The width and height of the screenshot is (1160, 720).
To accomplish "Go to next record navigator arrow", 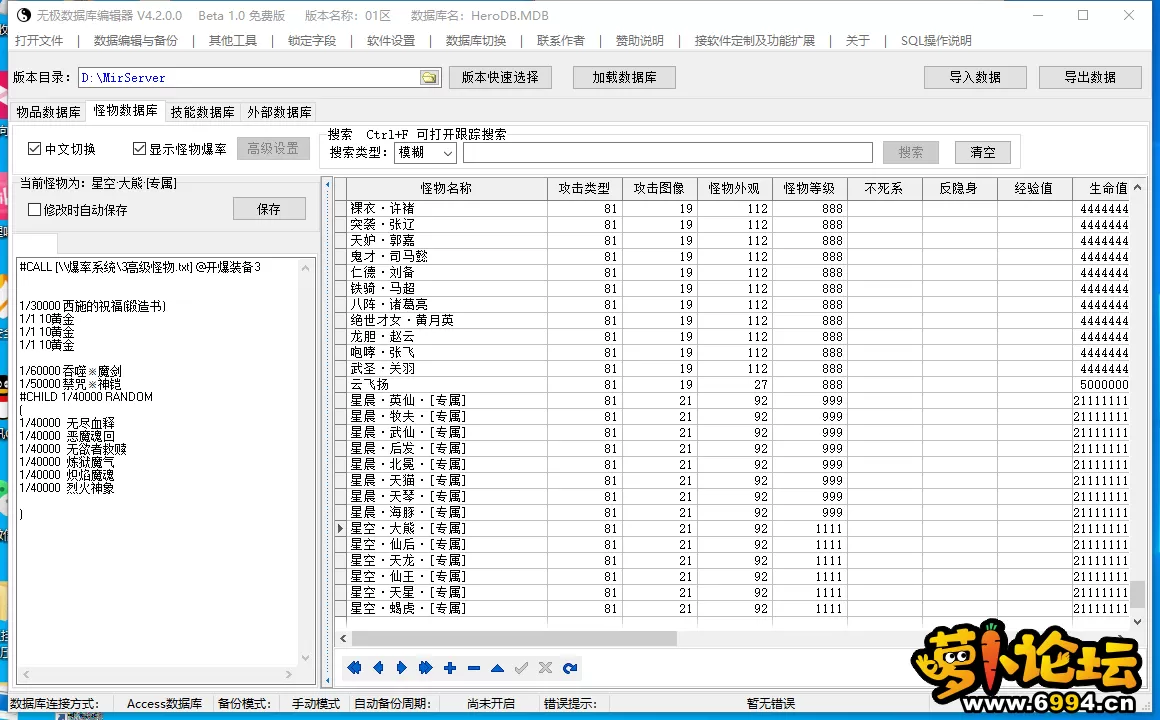I will (402, 668).
